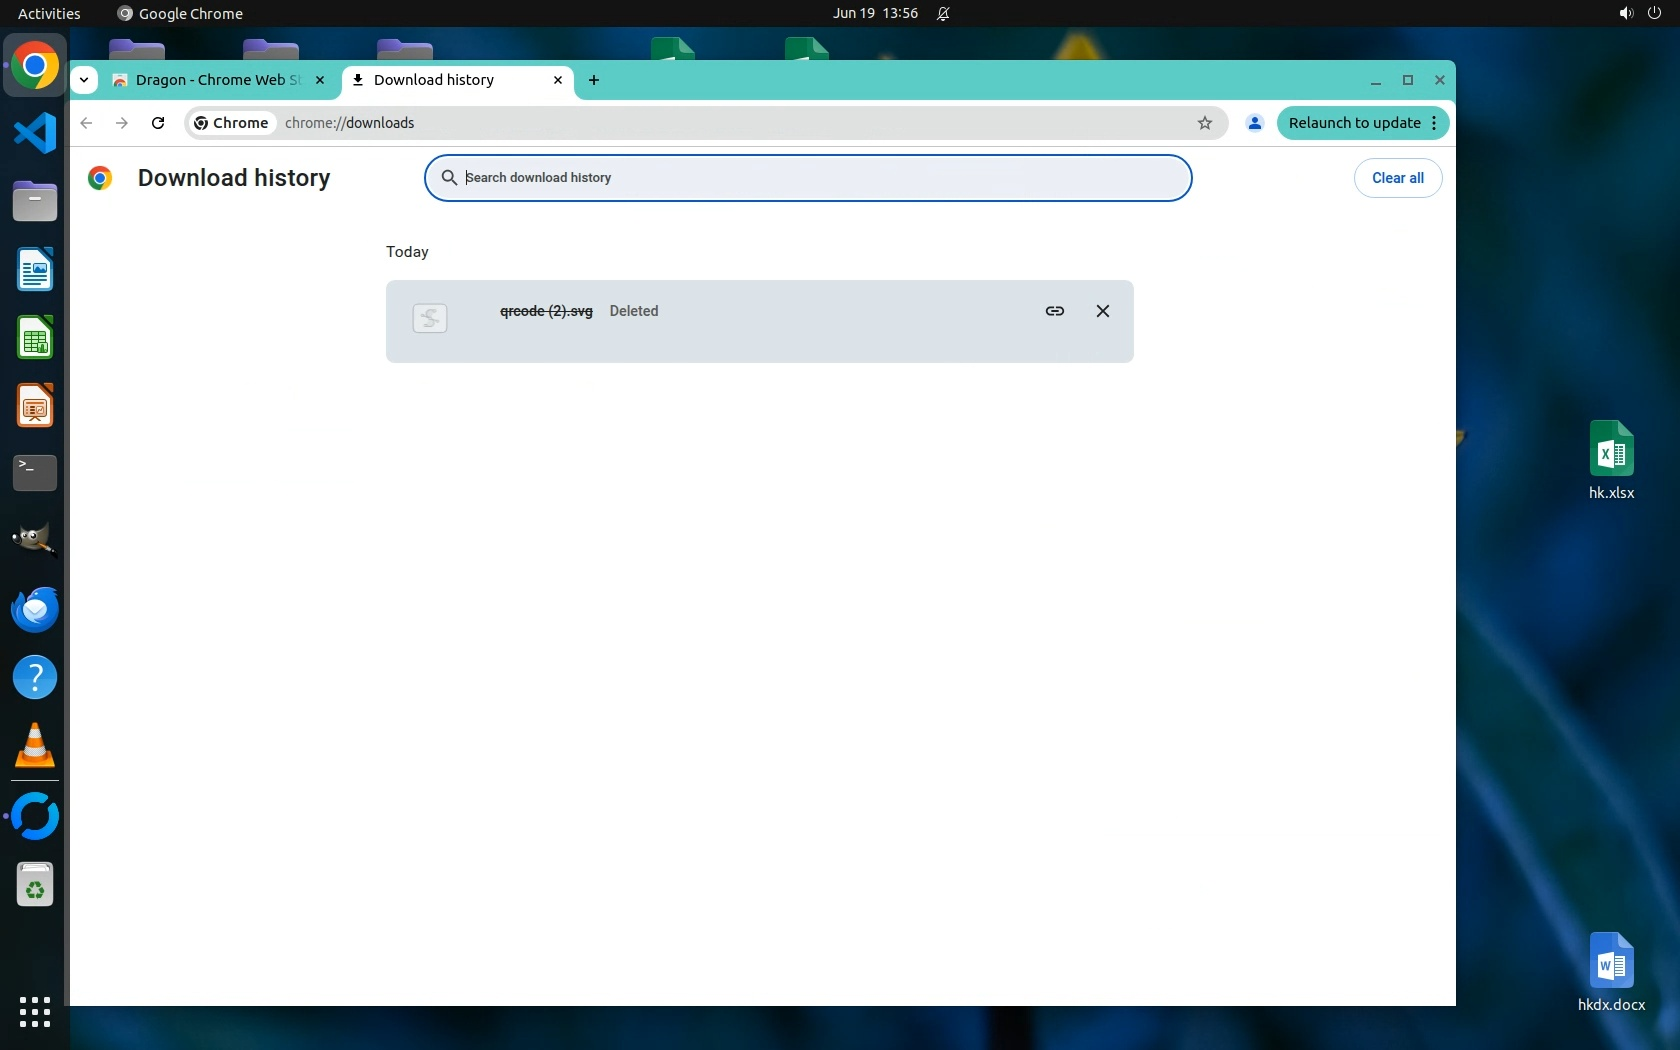Open the Chrome three-dot menu
1680x1050 pixels.
(x=1434, y=123)
